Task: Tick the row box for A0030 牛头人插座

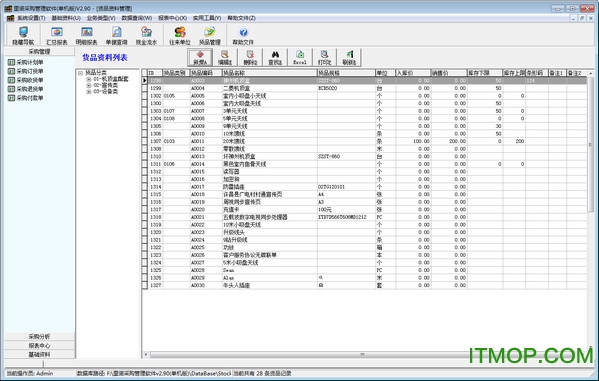Action: pyautogui.click(x=144, y=285)
